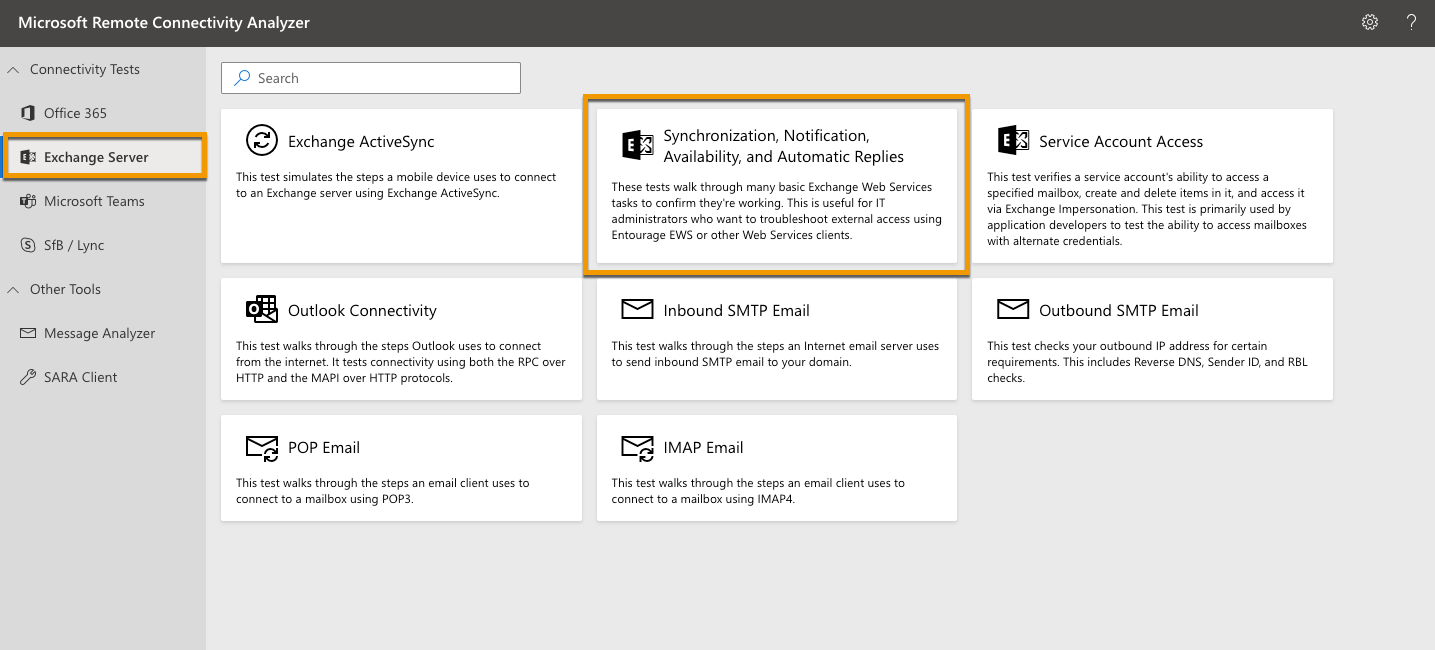This screenshot has height=650, width=1435.
Task: Click the Outlook Connectivity icon
Action: [262, 309]
